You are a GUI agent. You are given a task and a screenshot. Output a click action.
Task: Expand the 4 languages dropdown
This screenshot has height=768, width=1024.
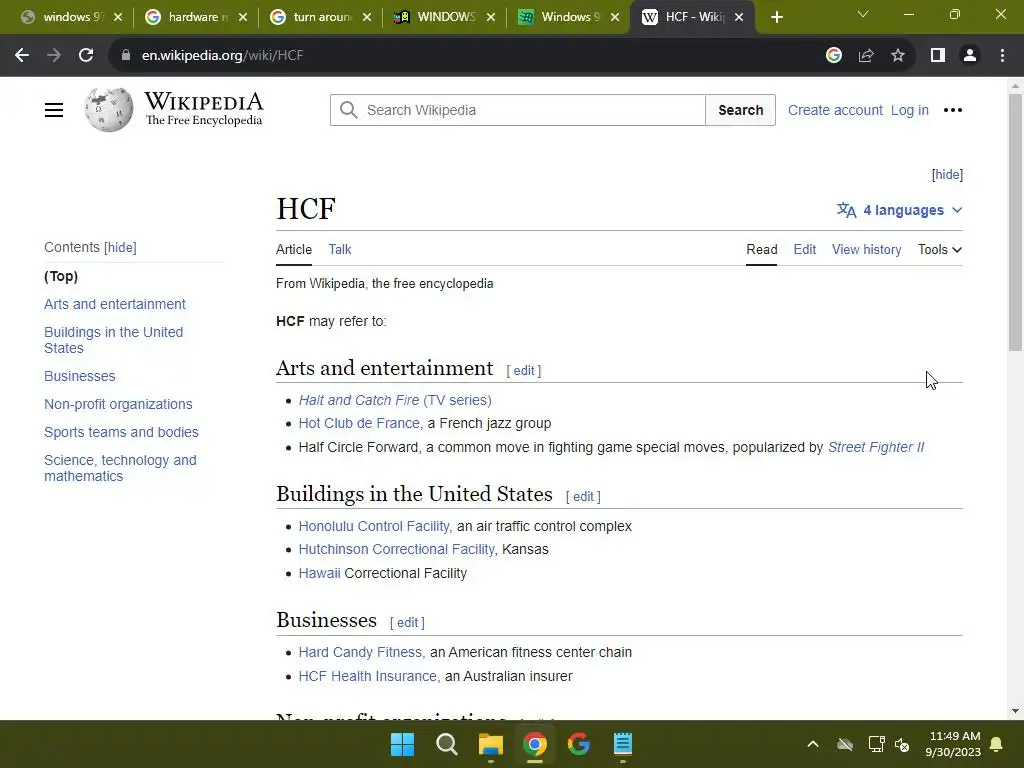pos(899,210)
